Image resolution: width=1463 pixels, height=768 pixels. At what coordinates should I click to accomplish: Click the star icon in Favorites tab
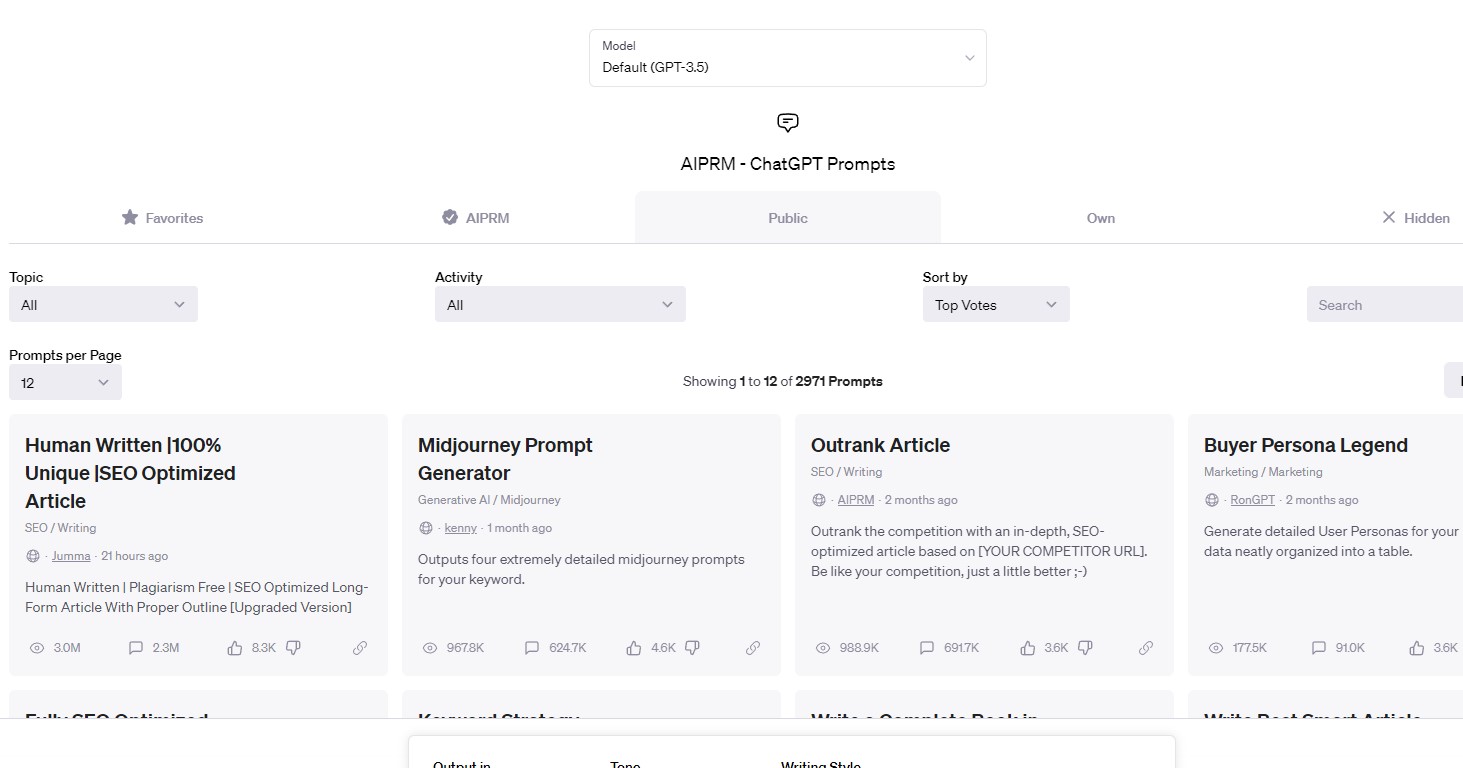click(130, 217)
